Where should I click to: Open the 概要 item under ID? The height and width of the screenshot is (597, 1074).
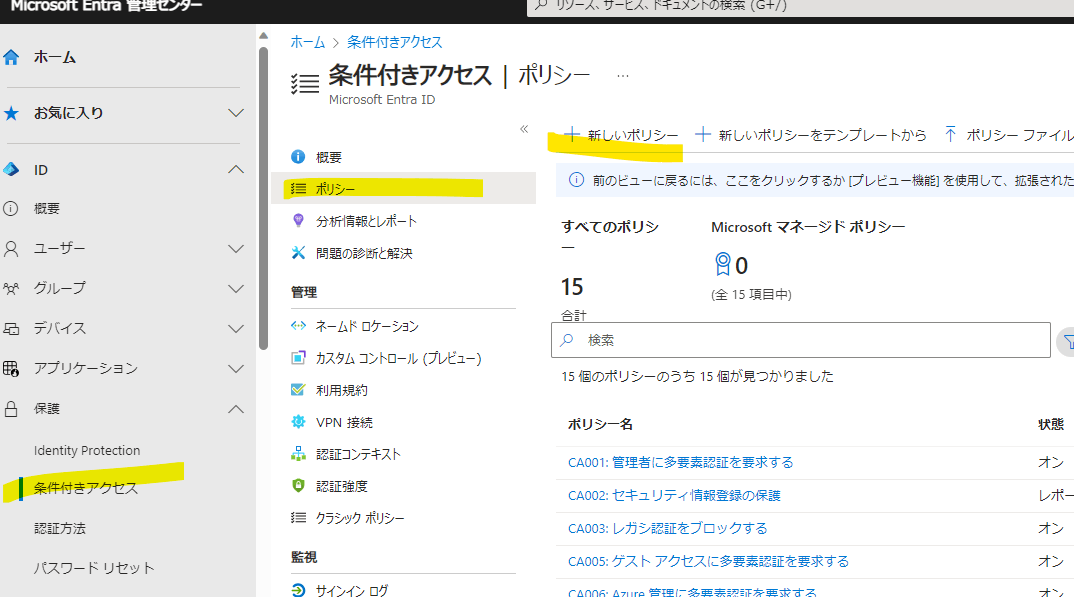pos(47,209)
